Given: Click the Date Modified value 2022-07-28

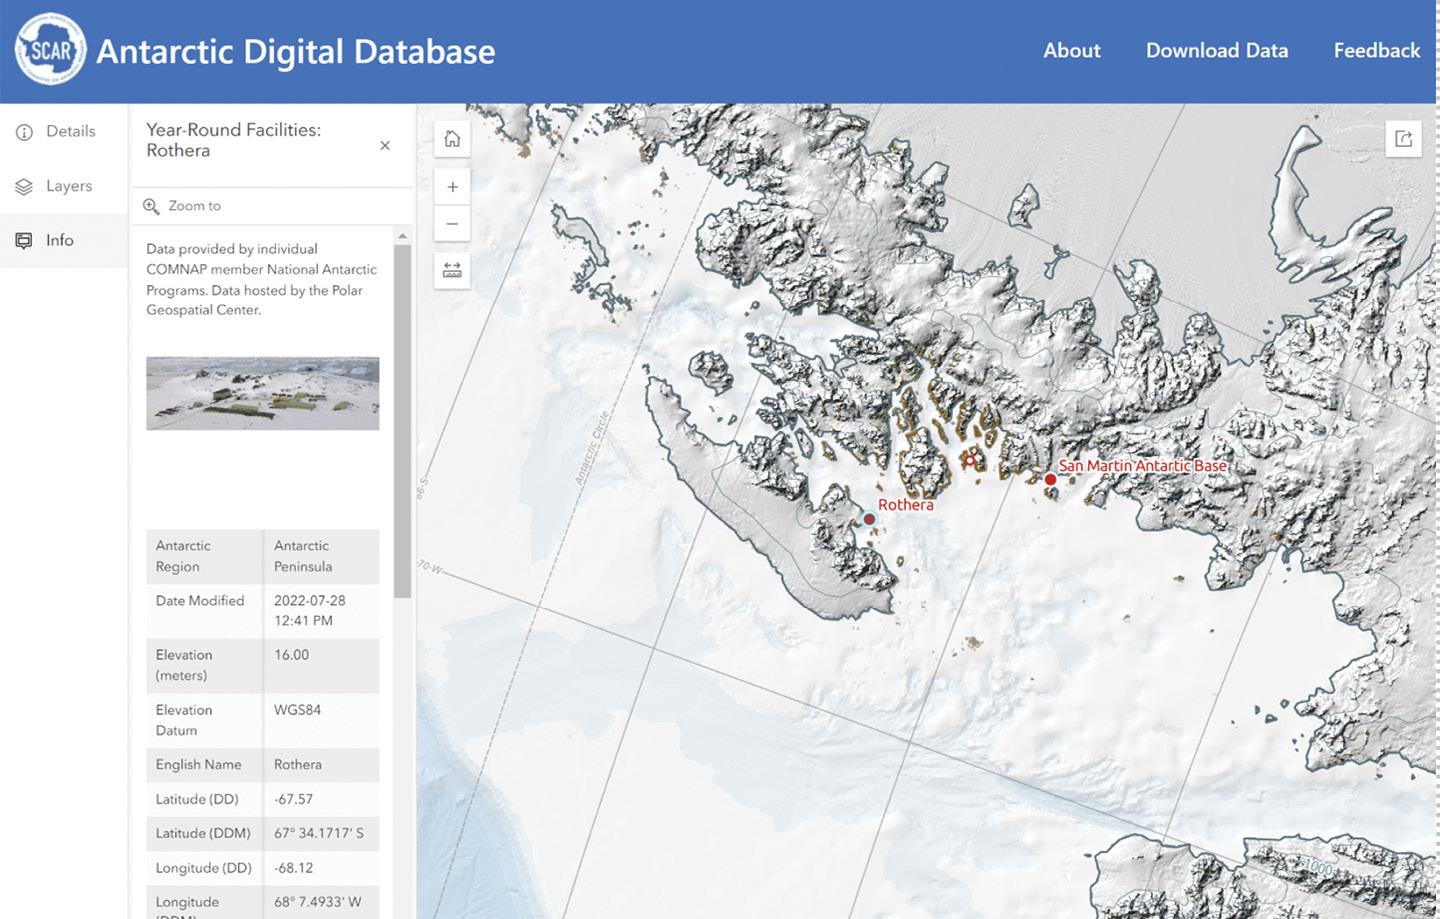Looking at the screenshot, I should pyautogui.click(x=310, y=610).
